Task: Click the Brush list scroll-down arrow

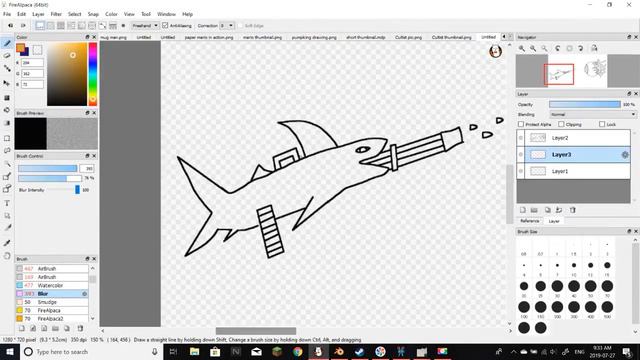Action: pyautogui.click(x=93, y=318)
